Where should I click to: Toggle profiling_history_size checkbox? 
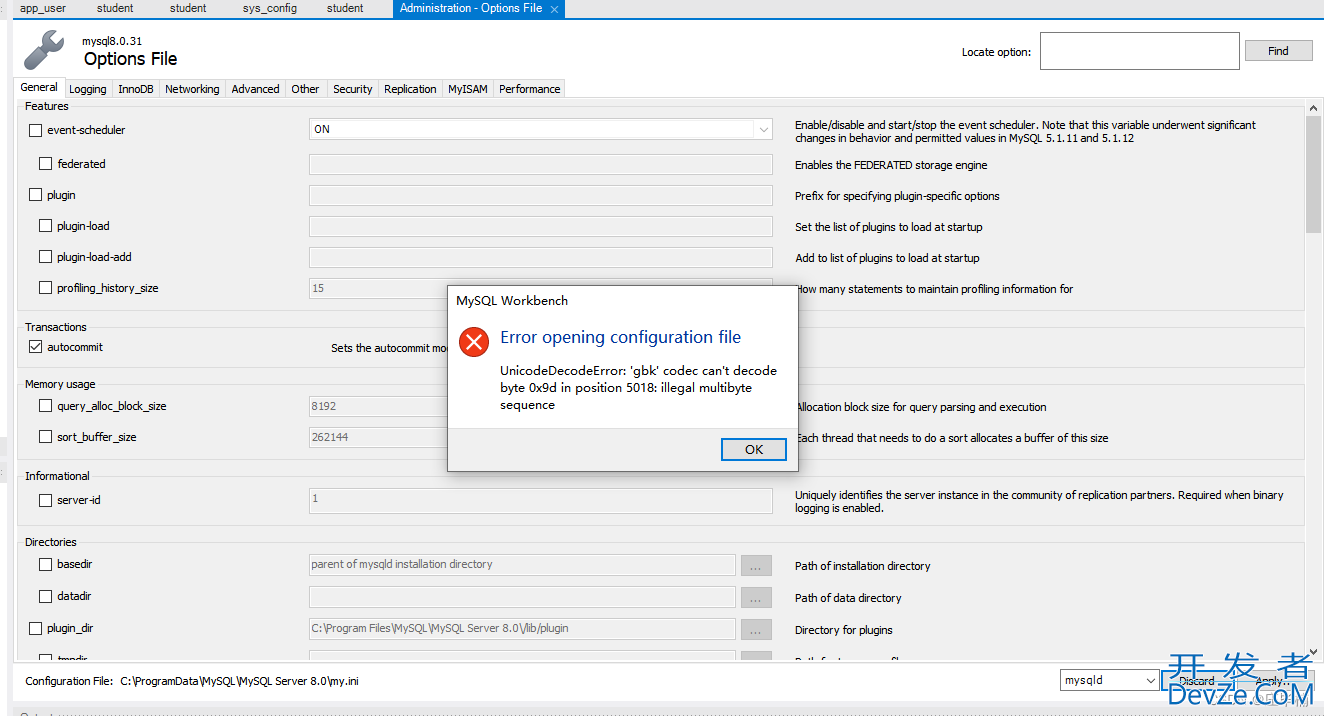(x=46, y=288)
